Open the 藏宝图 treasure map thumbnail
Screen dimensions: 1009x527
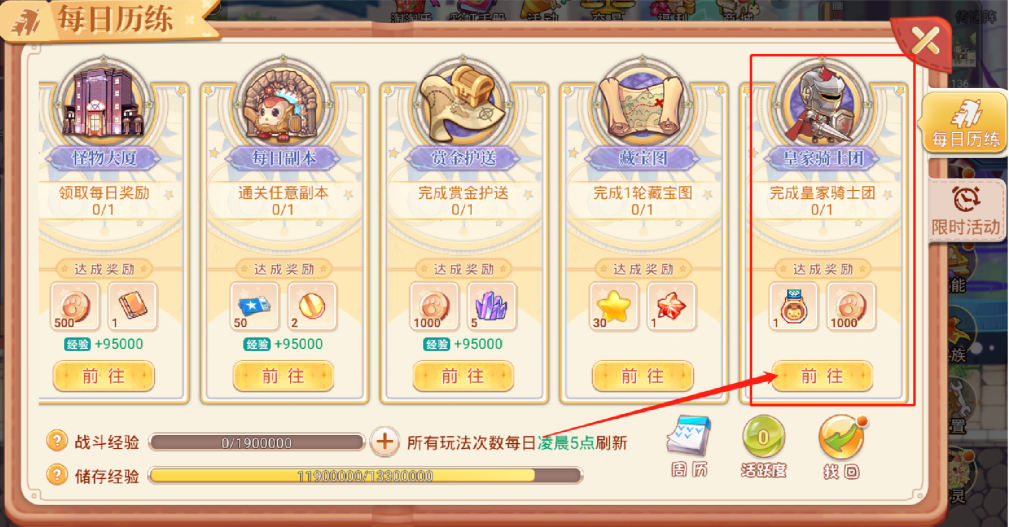click(x=642, y=104)
